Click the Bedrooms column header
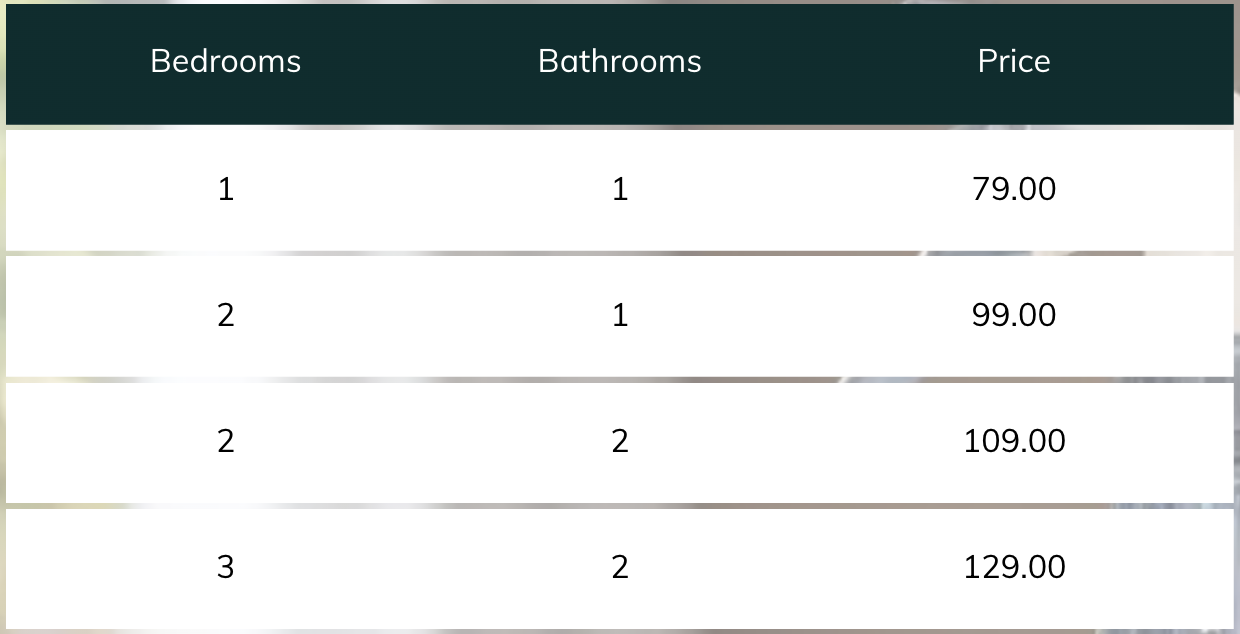 pos(225,61)
